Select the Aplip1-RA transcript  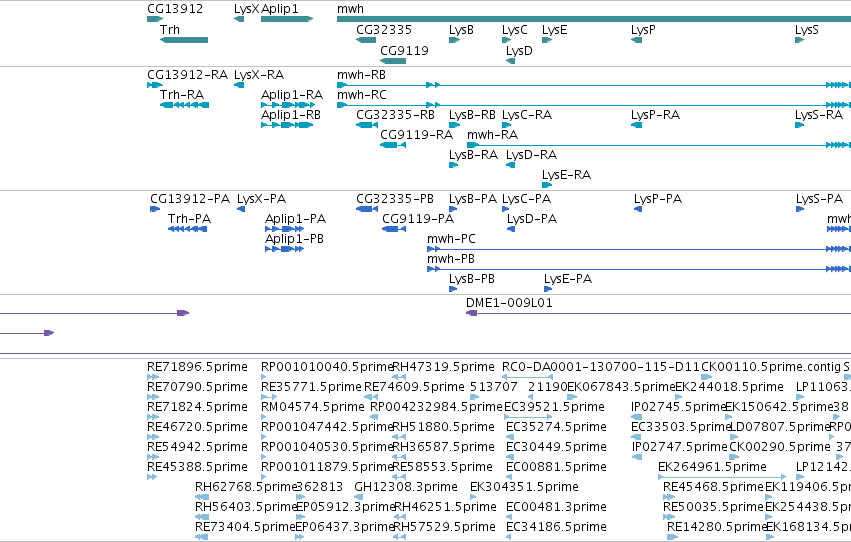pyautogui.click(x=287, y=105)
